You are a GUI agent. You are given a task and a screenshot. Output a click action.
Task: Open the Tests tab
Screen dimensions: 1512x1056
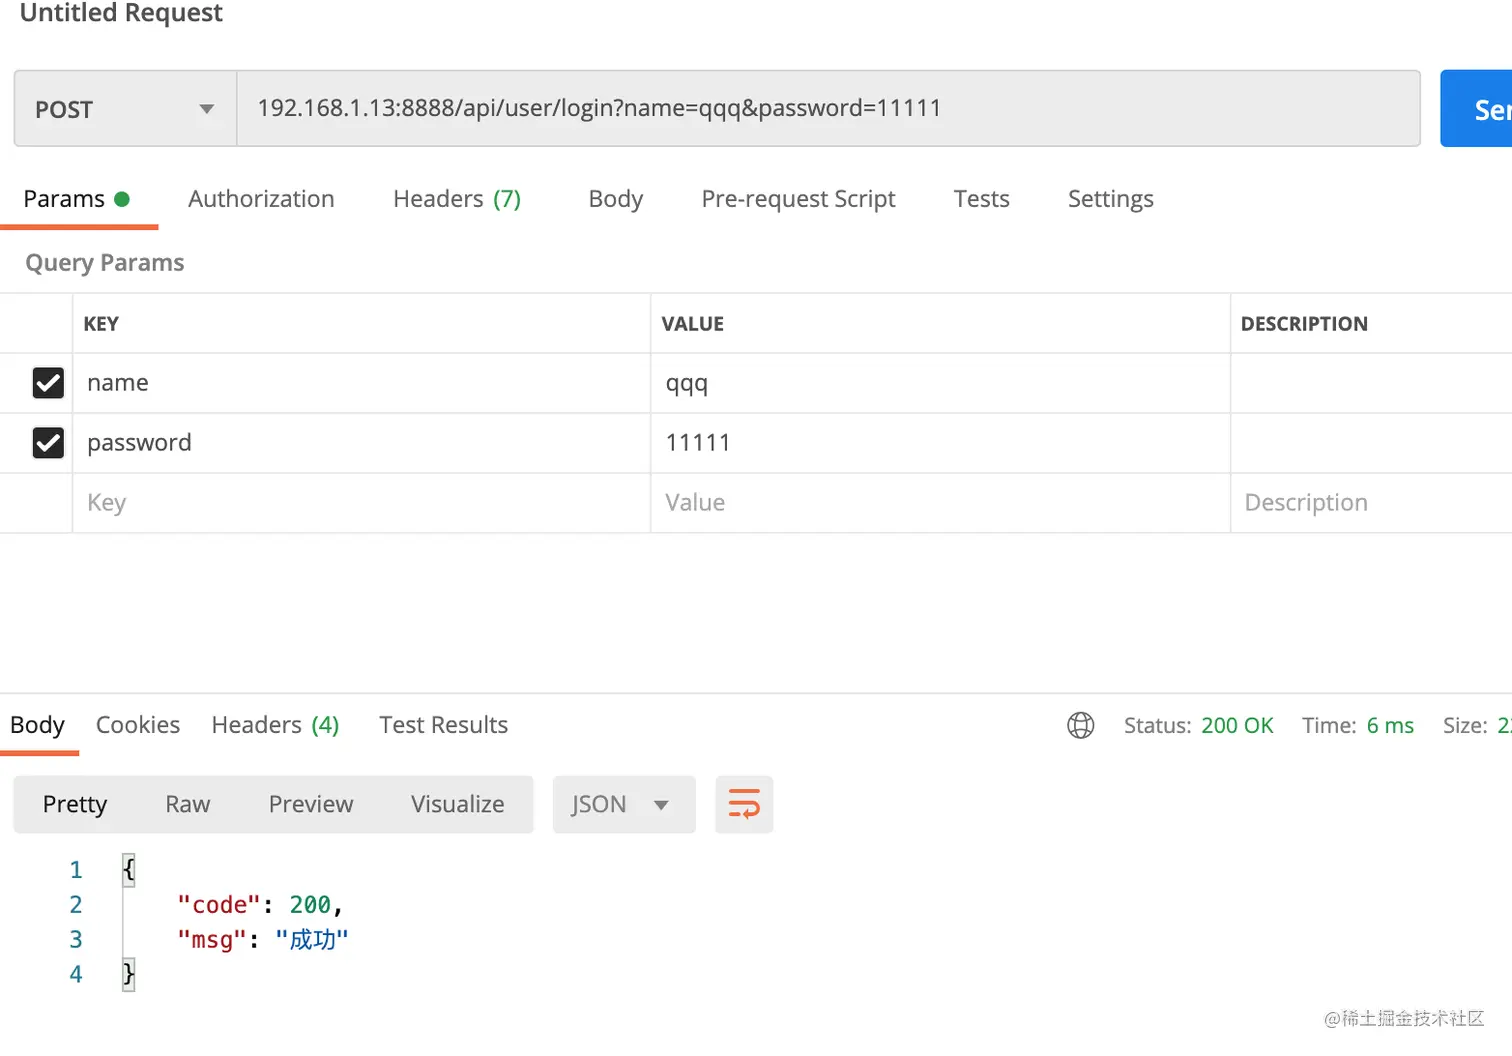981,199
